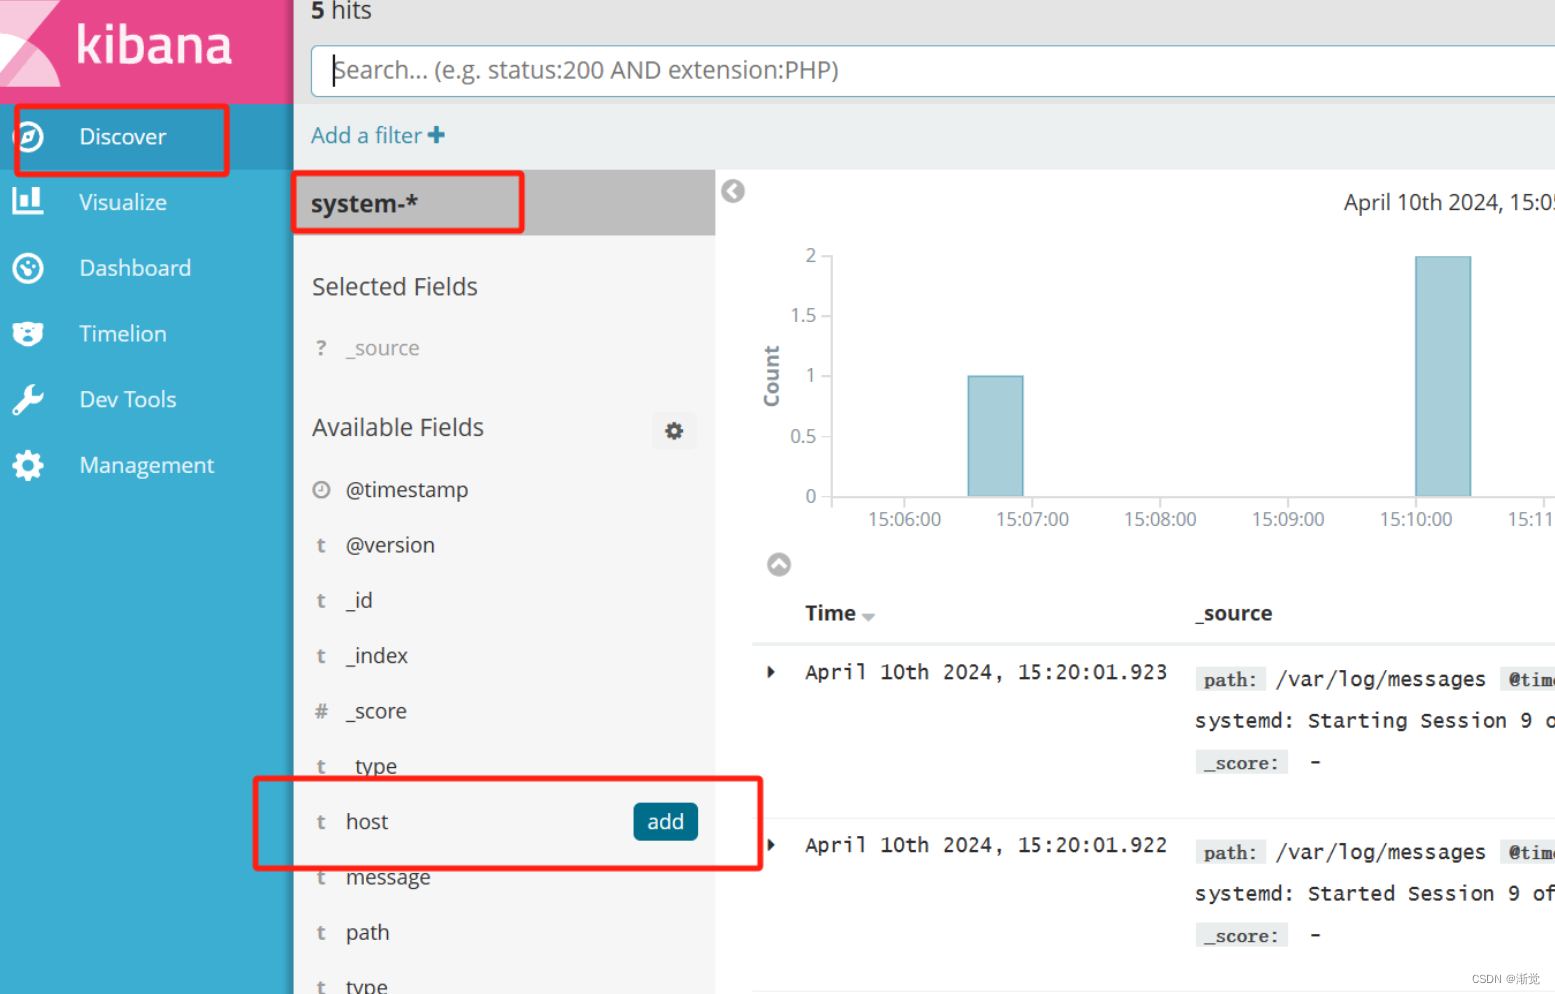
Task: Focus the search query input box
Action: coord(932,71)
